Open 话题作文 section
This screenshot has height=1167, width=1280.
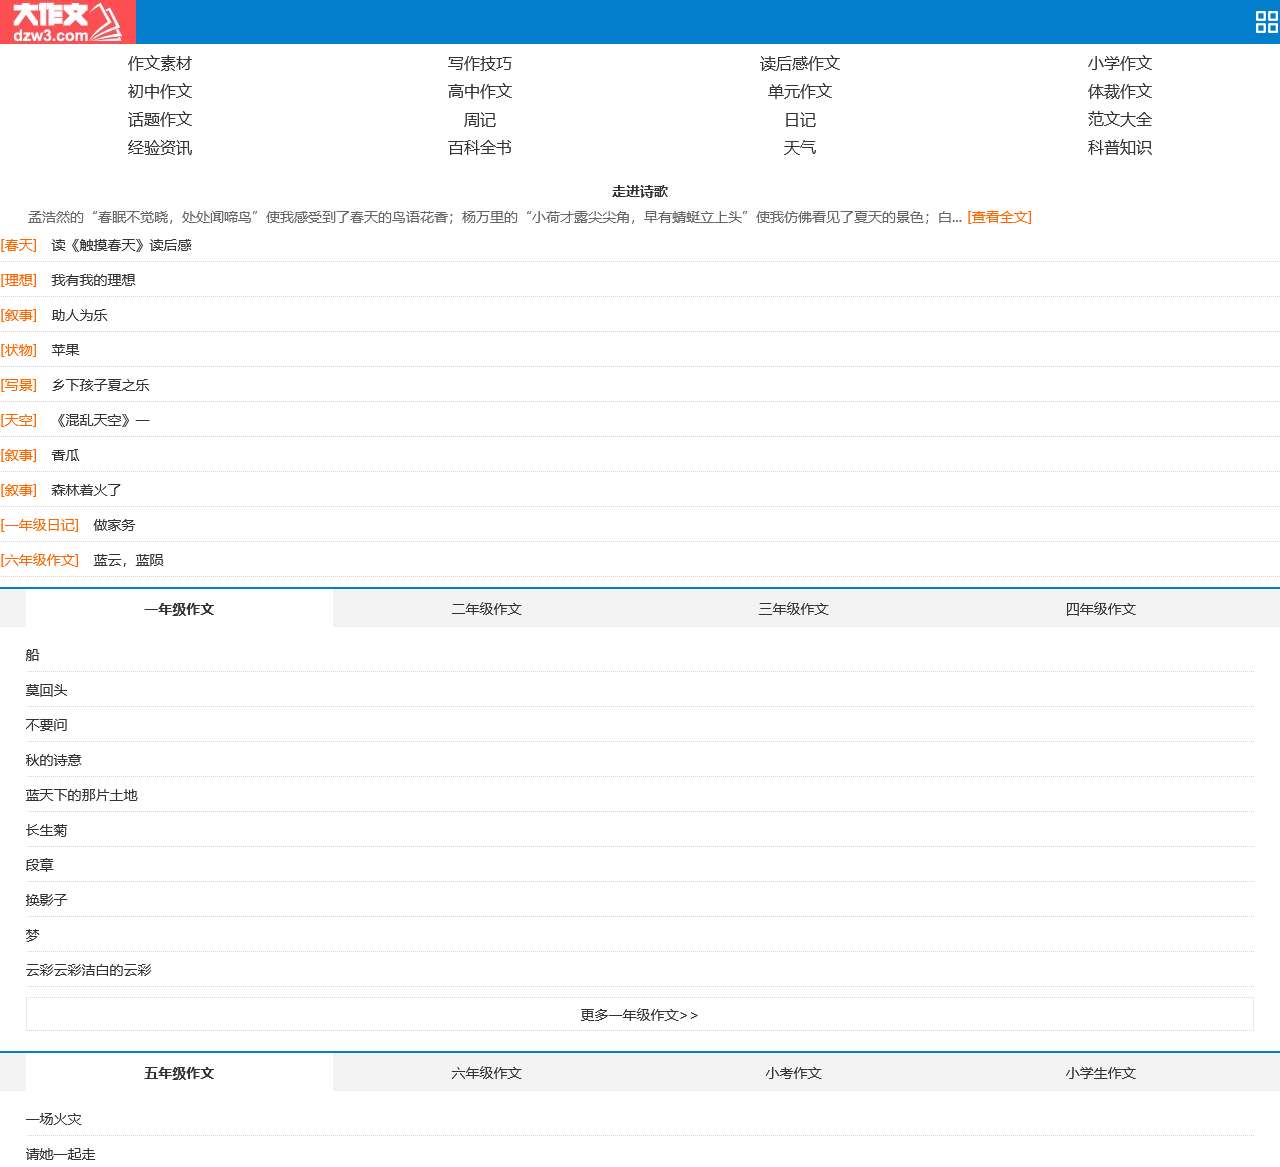click(160, 119)
